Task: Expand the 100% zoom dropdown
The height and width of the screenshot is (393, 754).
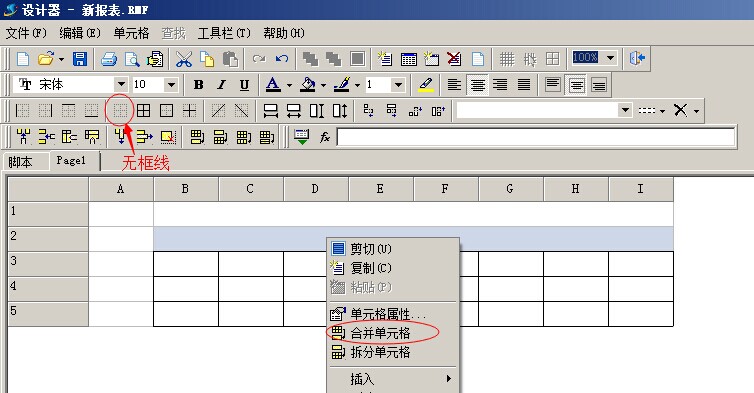Action: [x=610, y=58]
